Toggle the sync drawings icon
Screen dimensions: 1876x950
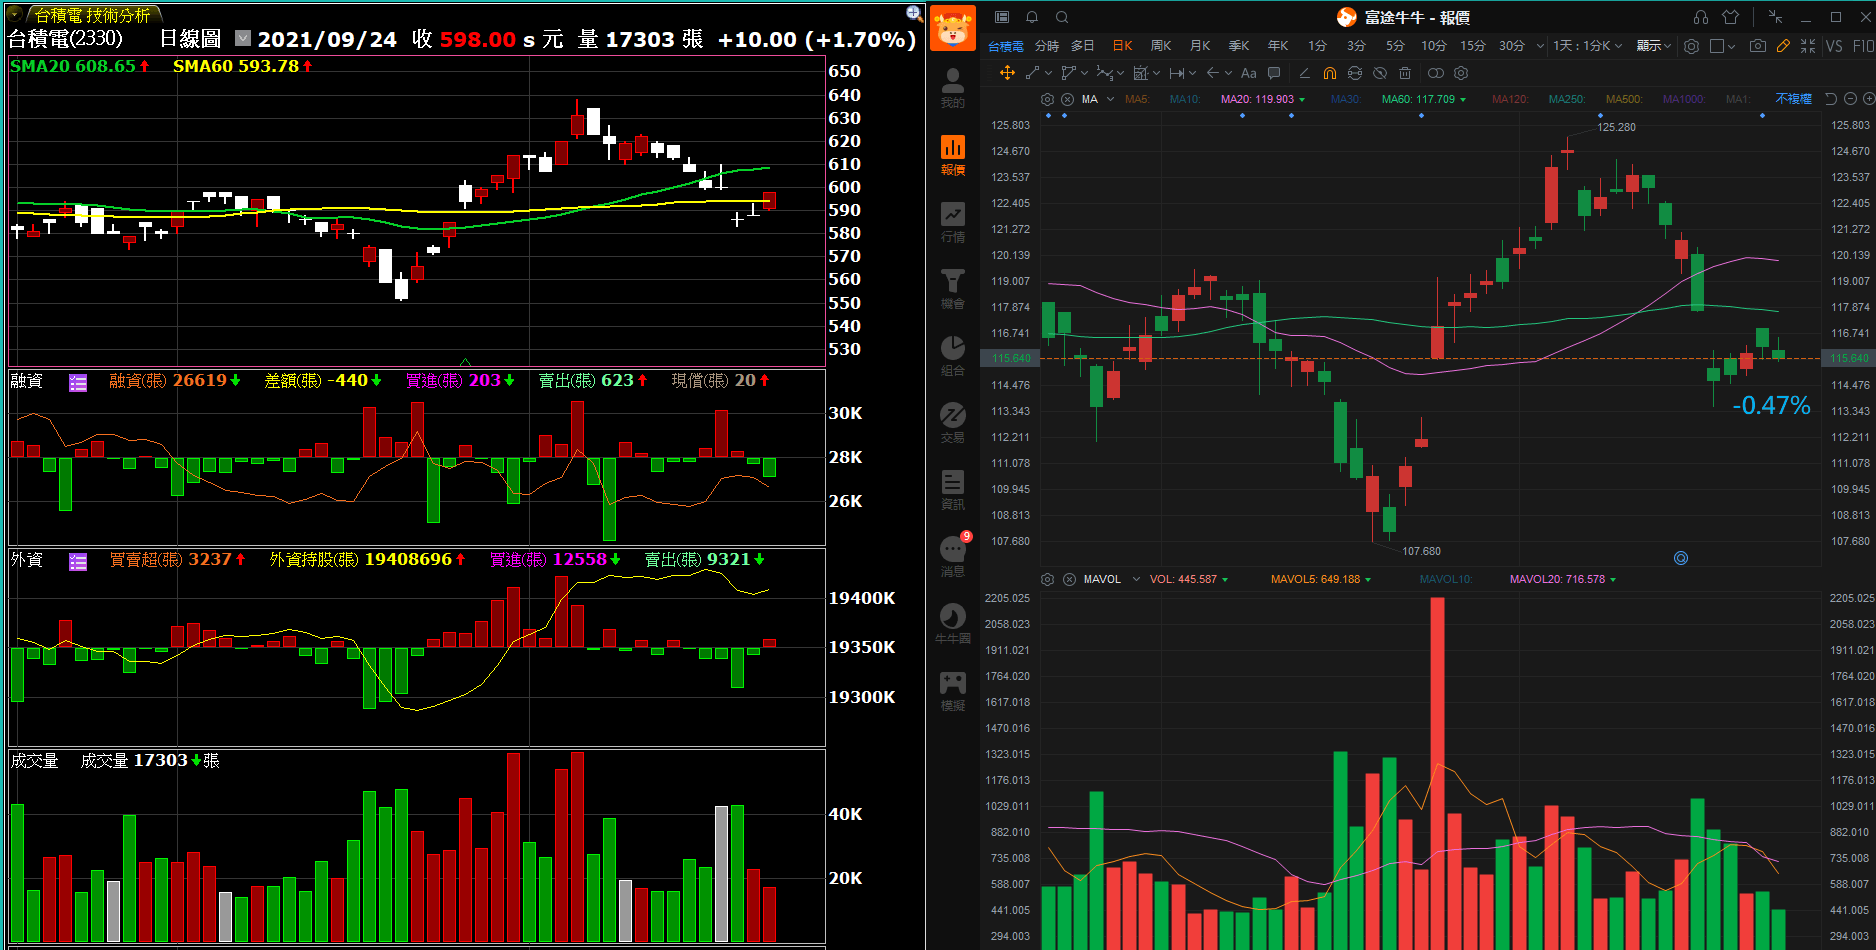1355,73
